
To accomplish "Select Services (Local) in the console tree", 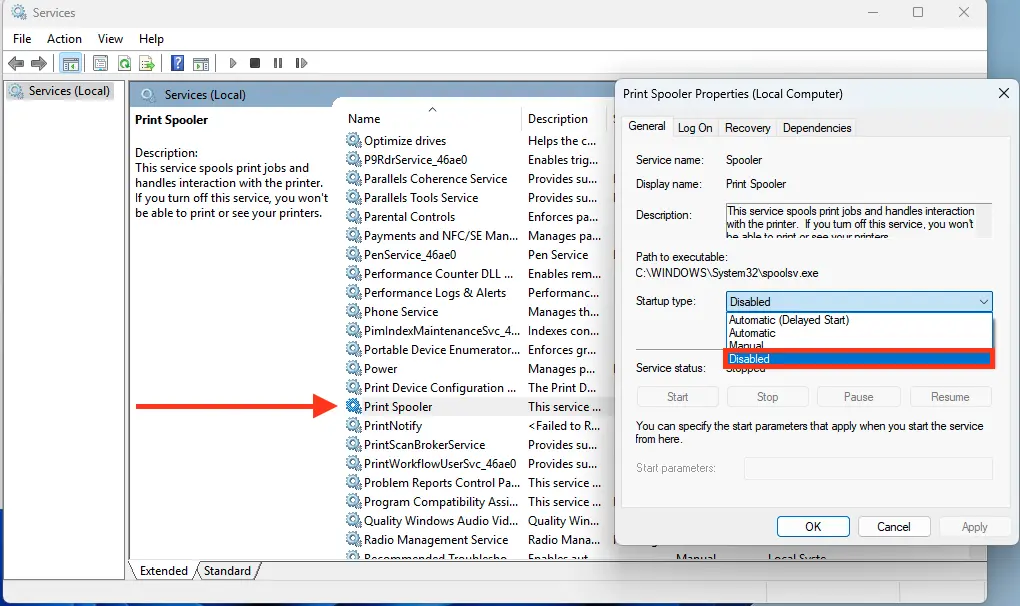I will pos(61,91).
